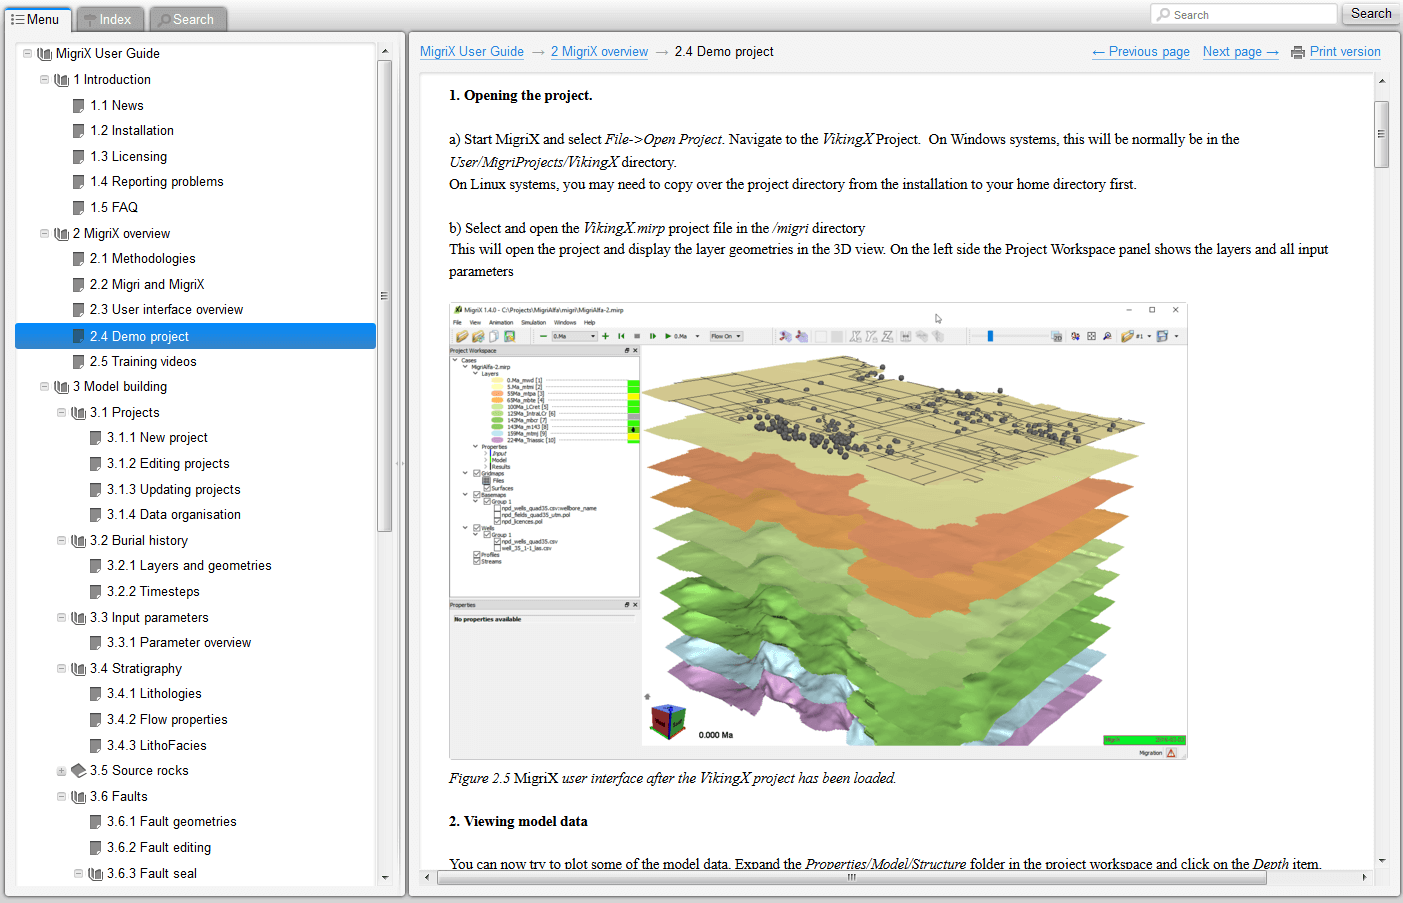Open the 2.2 Migri and MigriX topic
This screenshot has height=903, width=1403.
click(147, 285)
